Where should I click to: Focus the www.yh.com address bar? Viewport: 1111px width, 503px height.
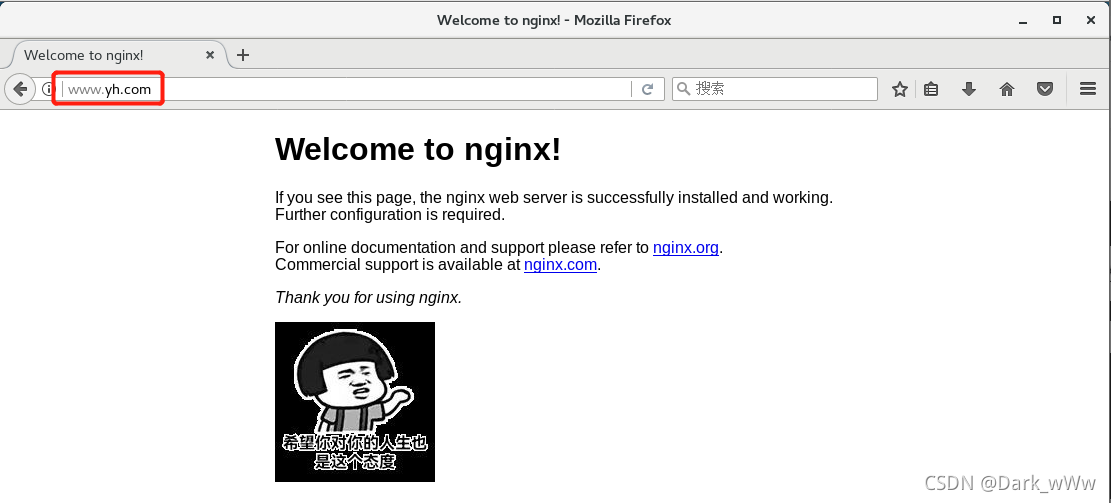pyautogui.click(x=346, y=89)
